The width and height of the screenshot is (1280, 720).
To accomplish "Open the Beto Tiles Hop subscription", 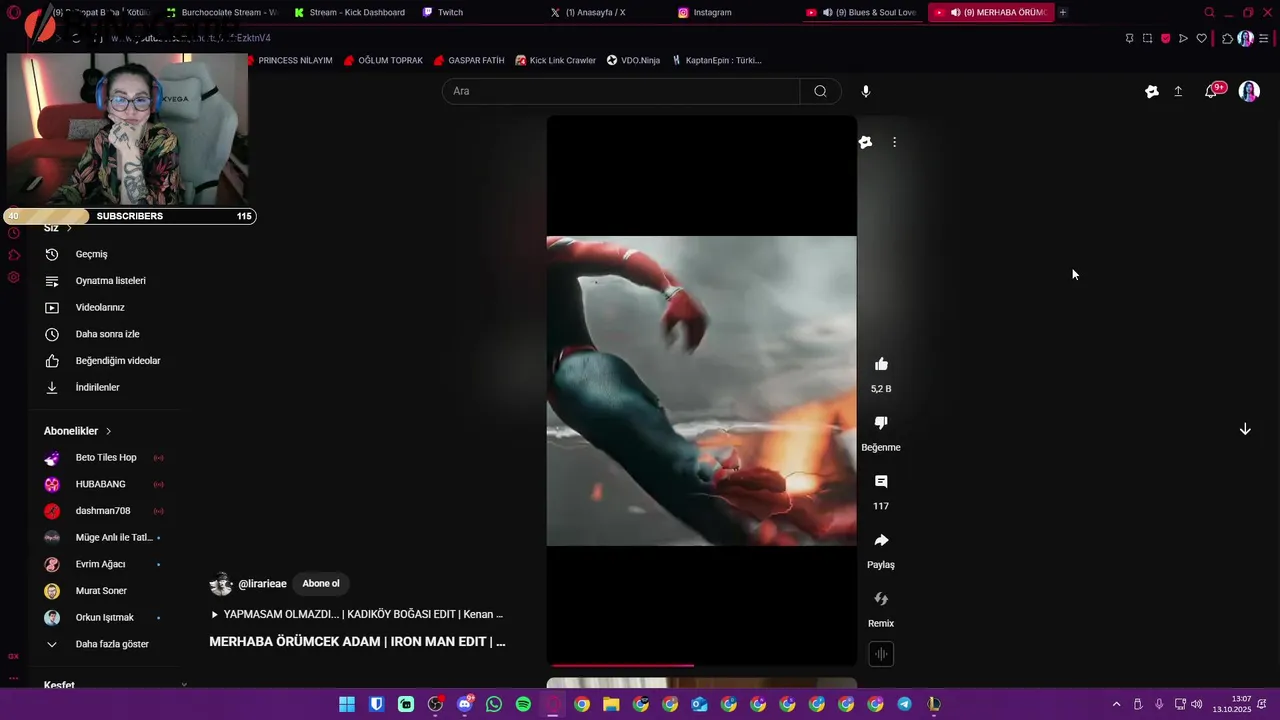I will click(105, 458).
